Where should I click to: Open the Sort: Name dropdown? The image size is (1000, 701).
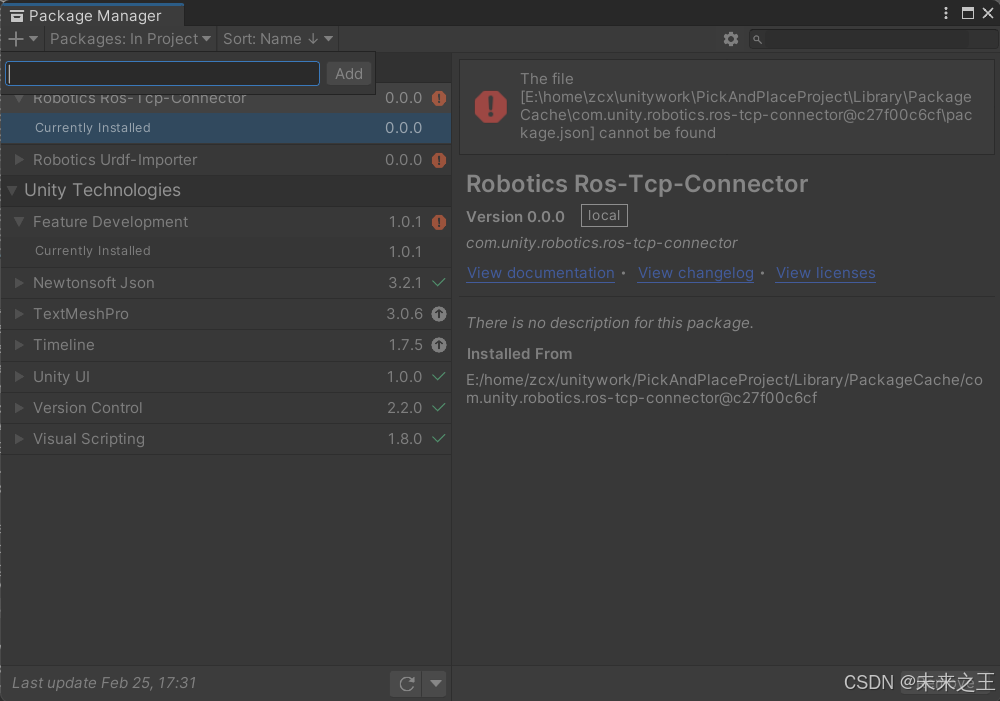tap(278, 39)
